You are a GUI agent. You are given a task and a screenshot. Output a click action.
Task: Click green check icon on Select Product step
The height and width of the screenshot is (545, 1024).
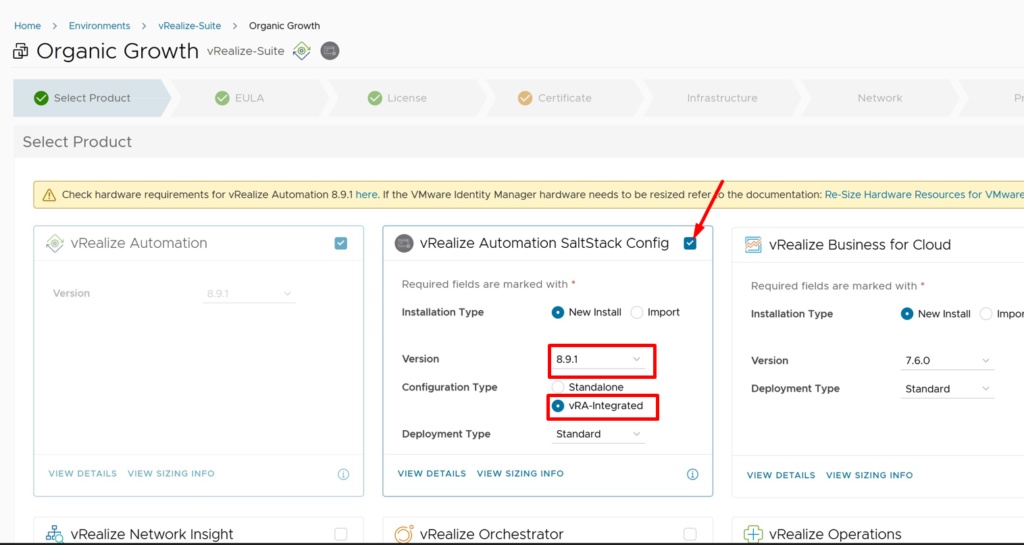(x=41, y=98)
